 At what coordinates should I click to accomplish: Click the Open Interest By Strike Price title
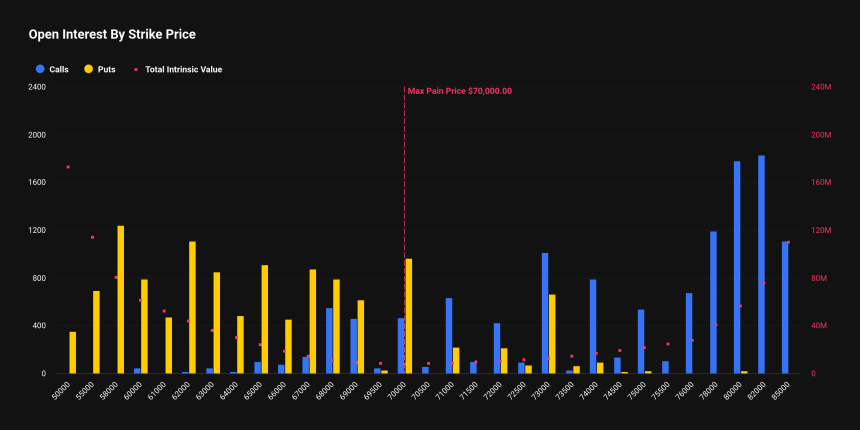111,34
